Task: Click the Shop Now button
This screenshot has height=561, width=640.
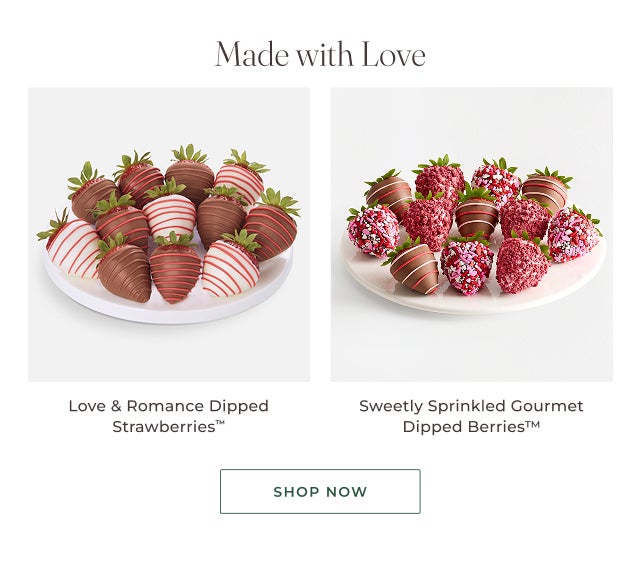Action: click(320, 491)
